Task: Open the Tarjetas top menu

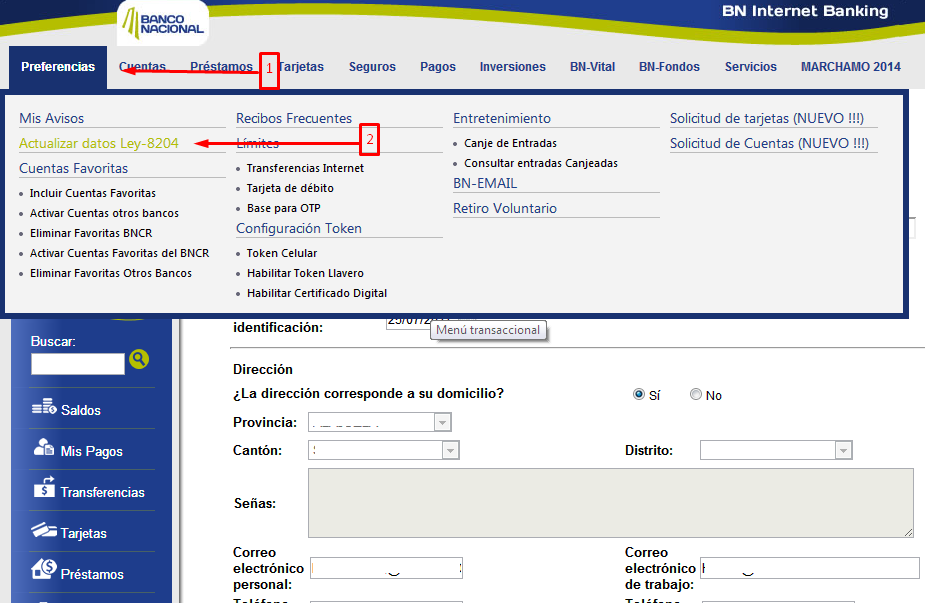Action: click(301, 67)
